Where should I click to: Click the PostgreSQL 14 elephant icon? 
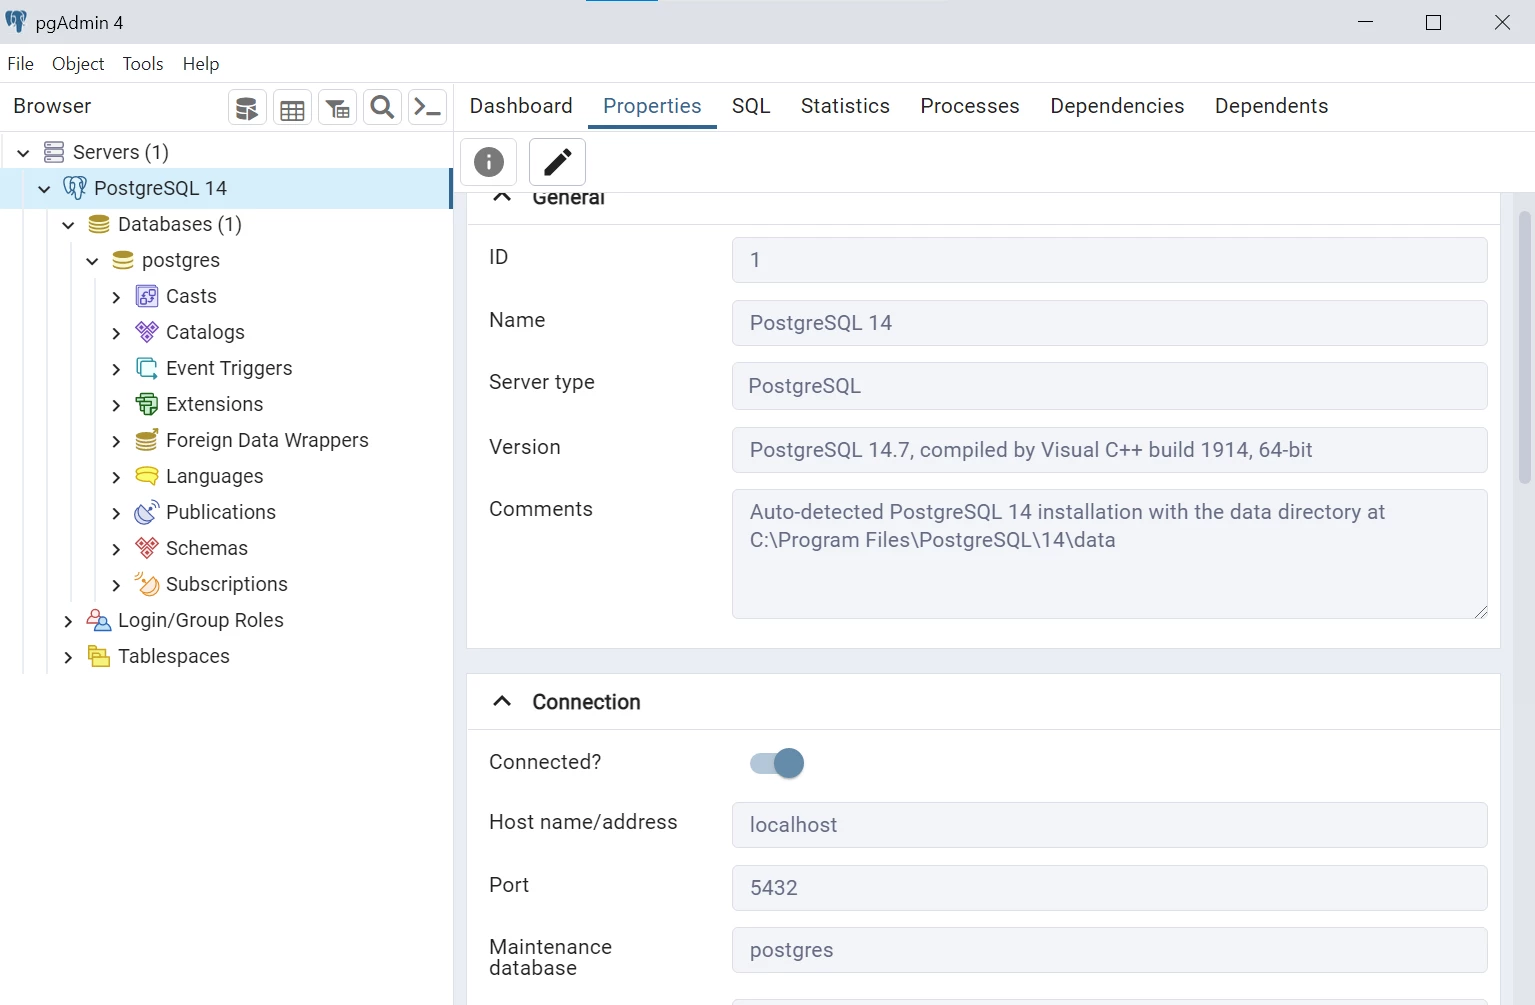(x=75, y=188)
